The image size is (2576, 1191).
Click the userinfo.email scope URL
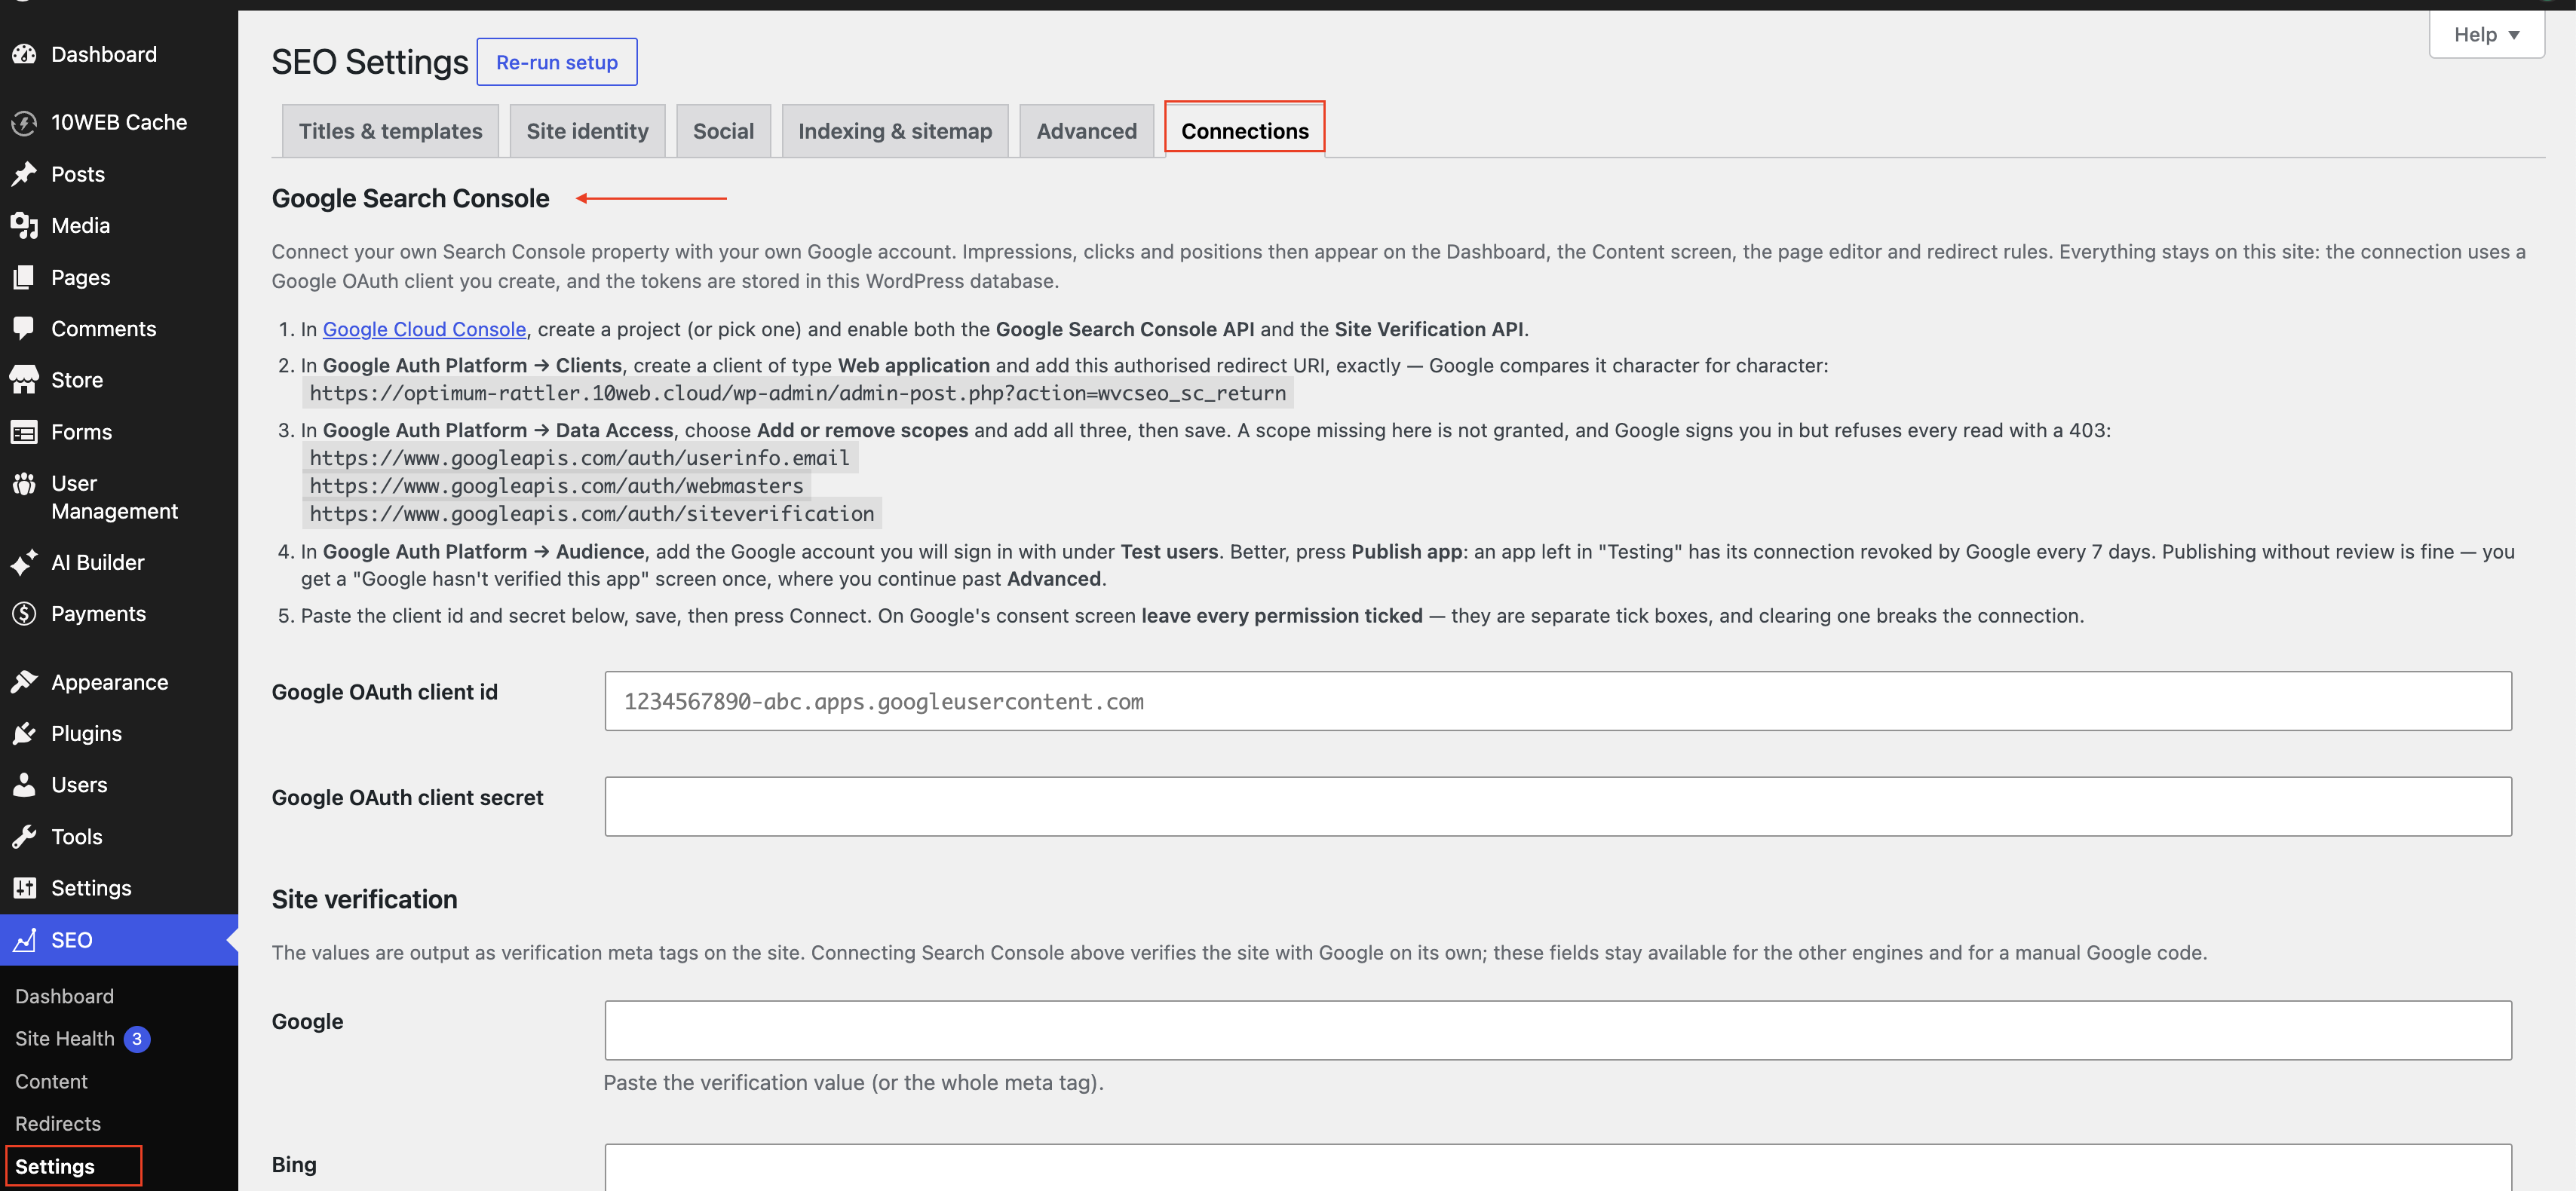pos(579,458)
